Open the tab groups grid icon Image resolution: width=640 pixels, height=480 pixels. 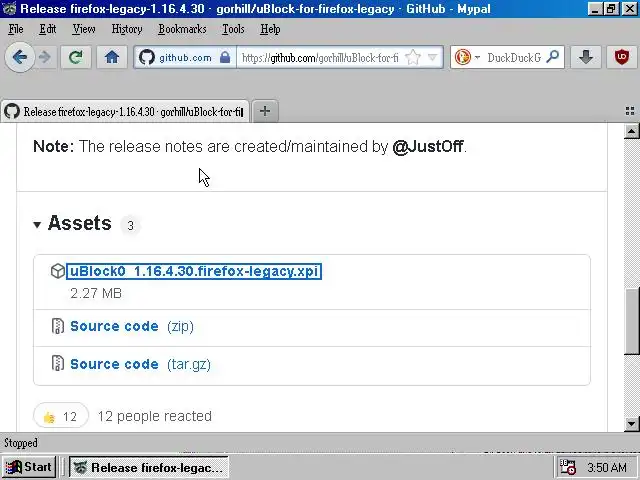pyautogui.click(x=630, y=111)
